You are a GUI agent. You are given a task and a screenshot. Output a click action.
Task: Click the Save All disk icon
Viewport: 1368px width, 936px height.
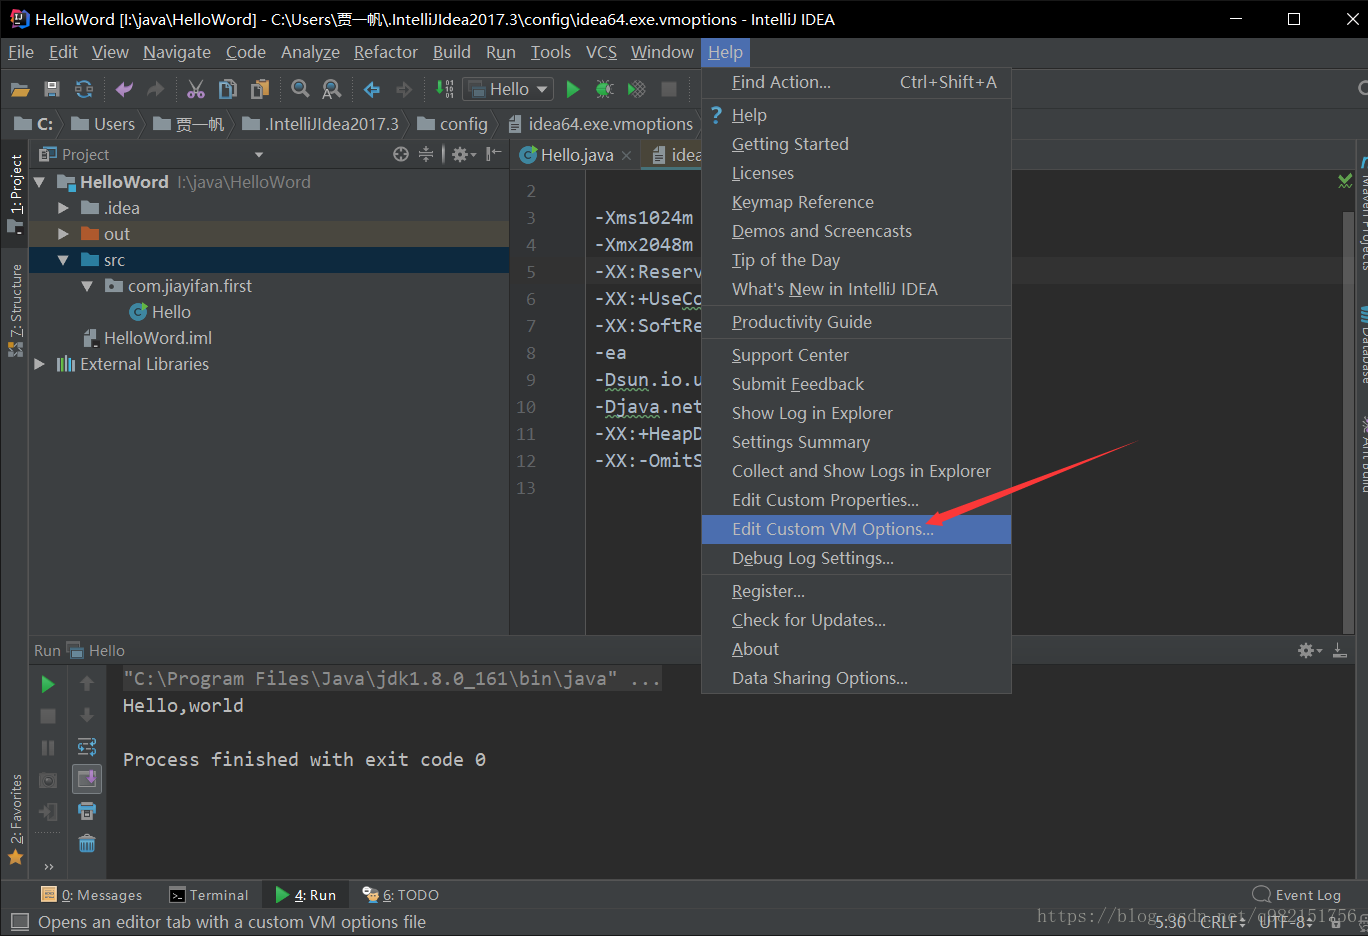pyautogui.click(x=52, y=89)
